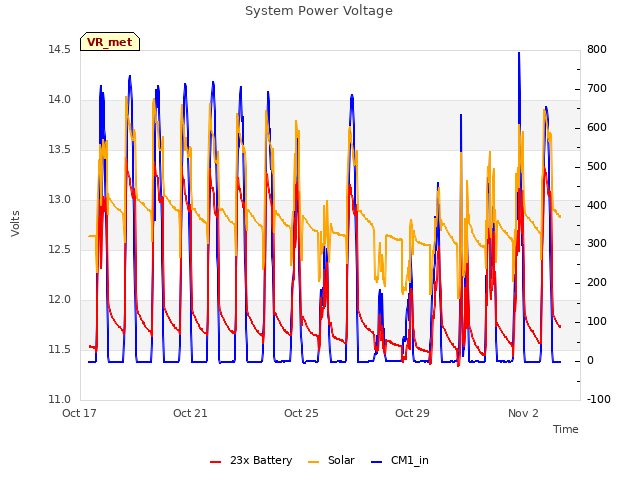Viewport: 640px width, 480px height.
Task: Click the 600 right axis value
Action: [x=597, y=127]
